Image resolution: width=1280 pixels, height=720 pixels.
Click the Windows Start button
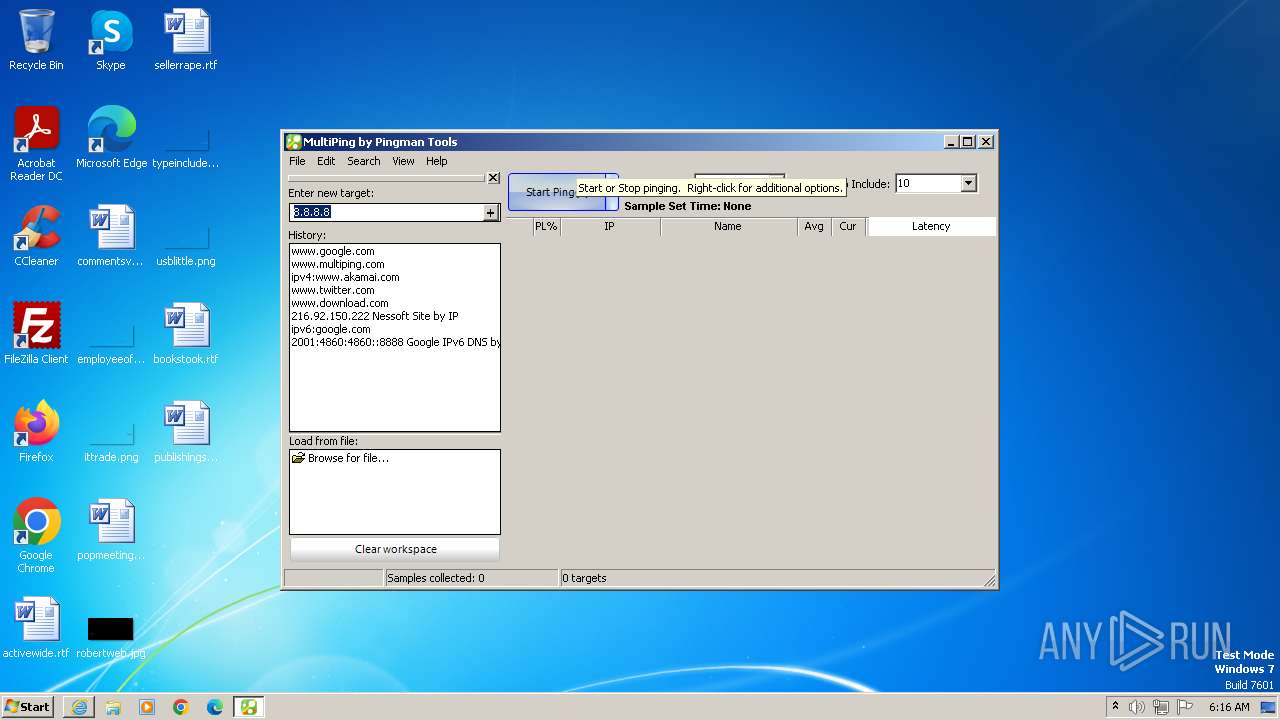(28, 707)
